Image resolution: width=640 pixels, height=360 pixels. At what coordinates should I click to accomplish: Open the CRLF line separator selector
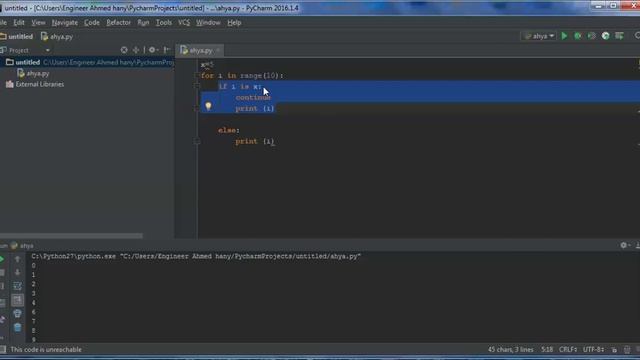click(x=568, y=350)
